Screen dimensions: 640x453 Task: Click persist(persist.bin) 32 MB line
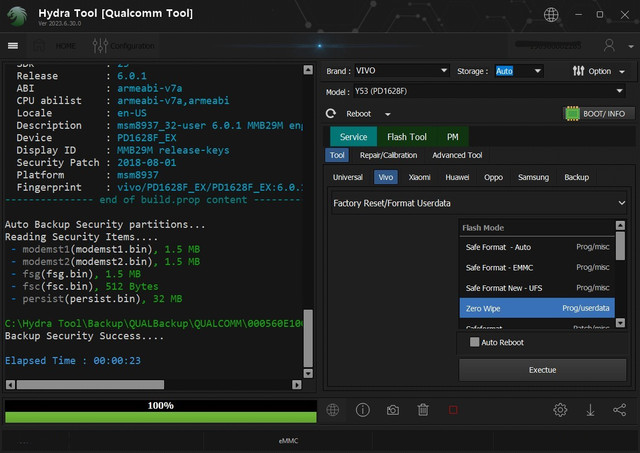[97, 299]
